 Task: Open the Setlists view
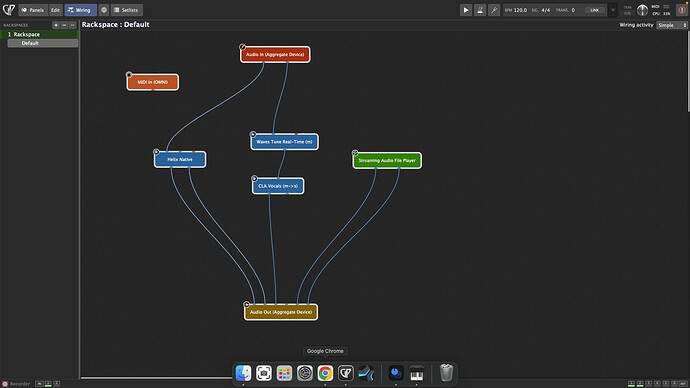point(126,10)
